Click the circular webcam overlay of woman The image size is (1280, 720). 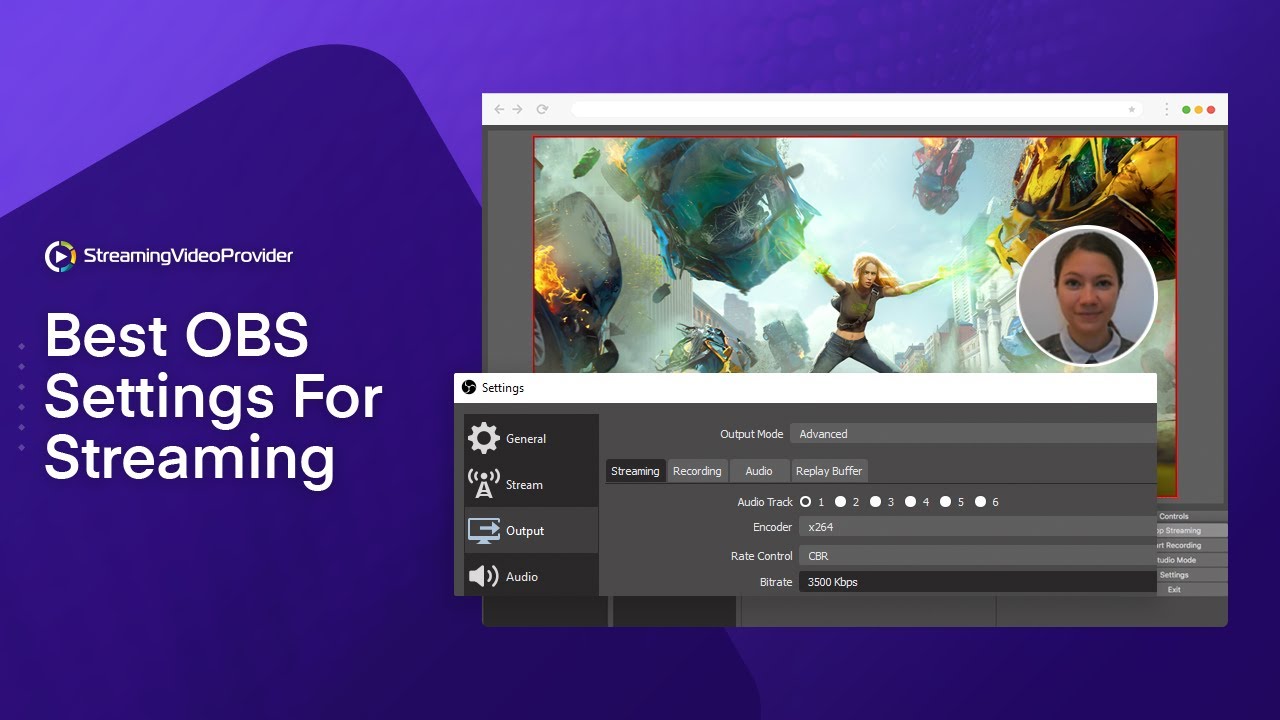pyautogui.click(x=1086, y=296)
